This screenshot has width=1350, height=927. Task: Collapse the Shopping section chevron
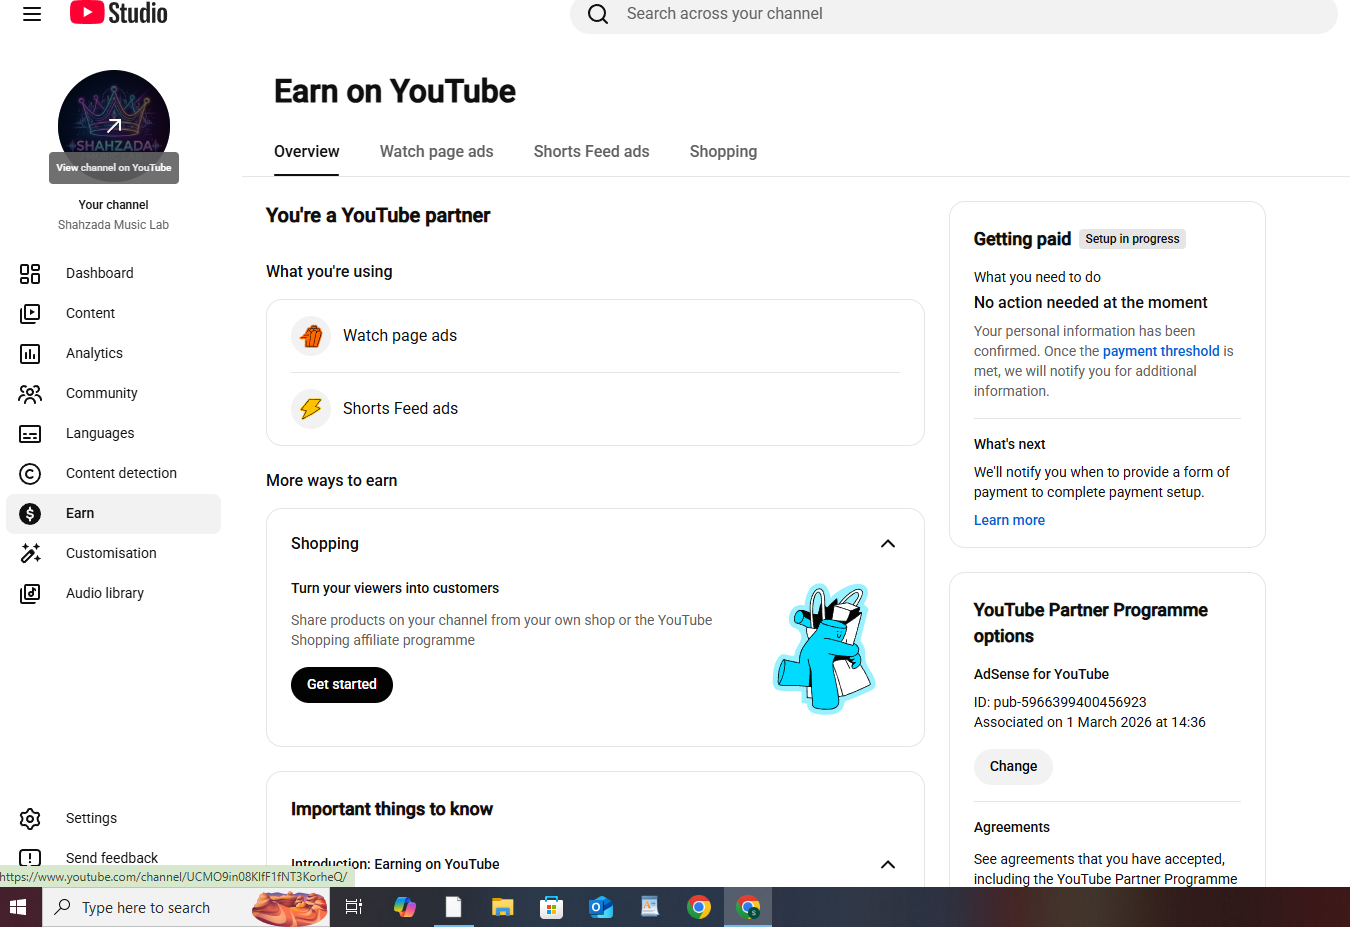pos(888,544)
